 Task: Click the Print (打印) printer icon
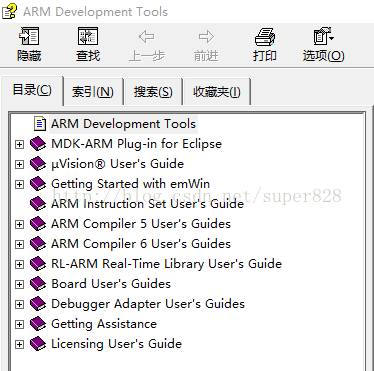[265, 36]
